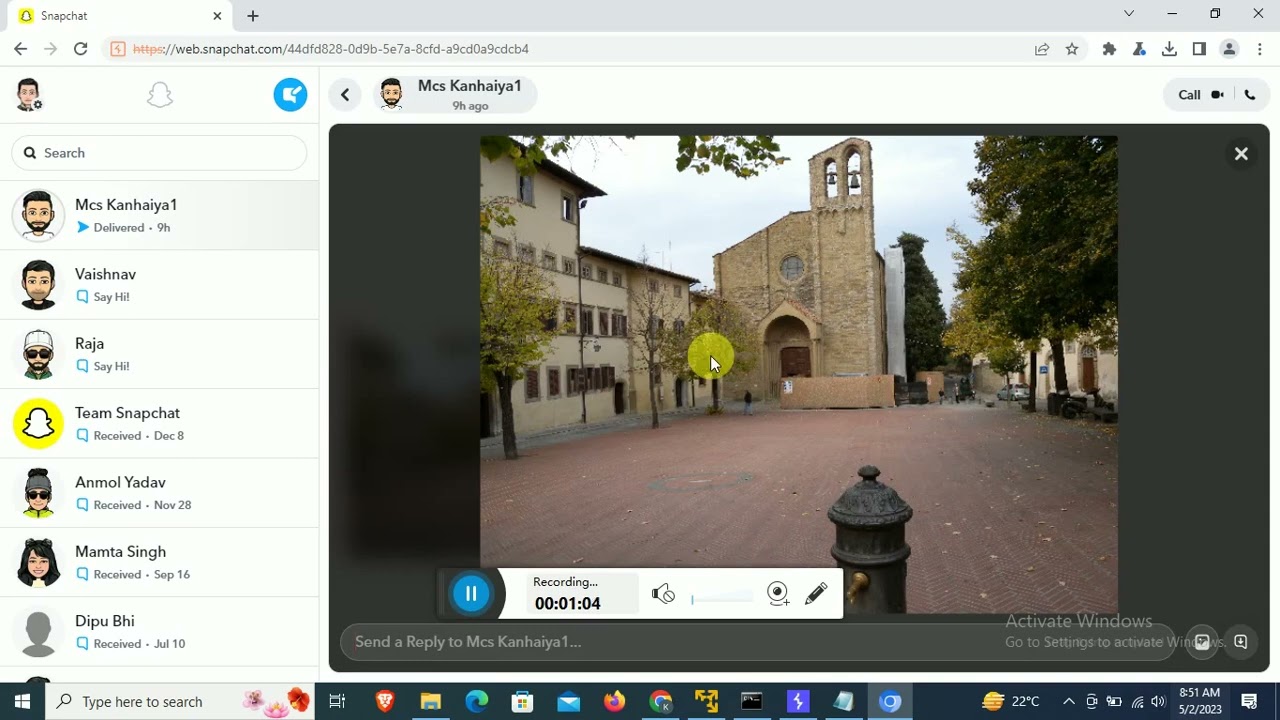Open browser downloads icon
The height and width of the screenshot is (720, 1280).
(x=1169, y=49)
